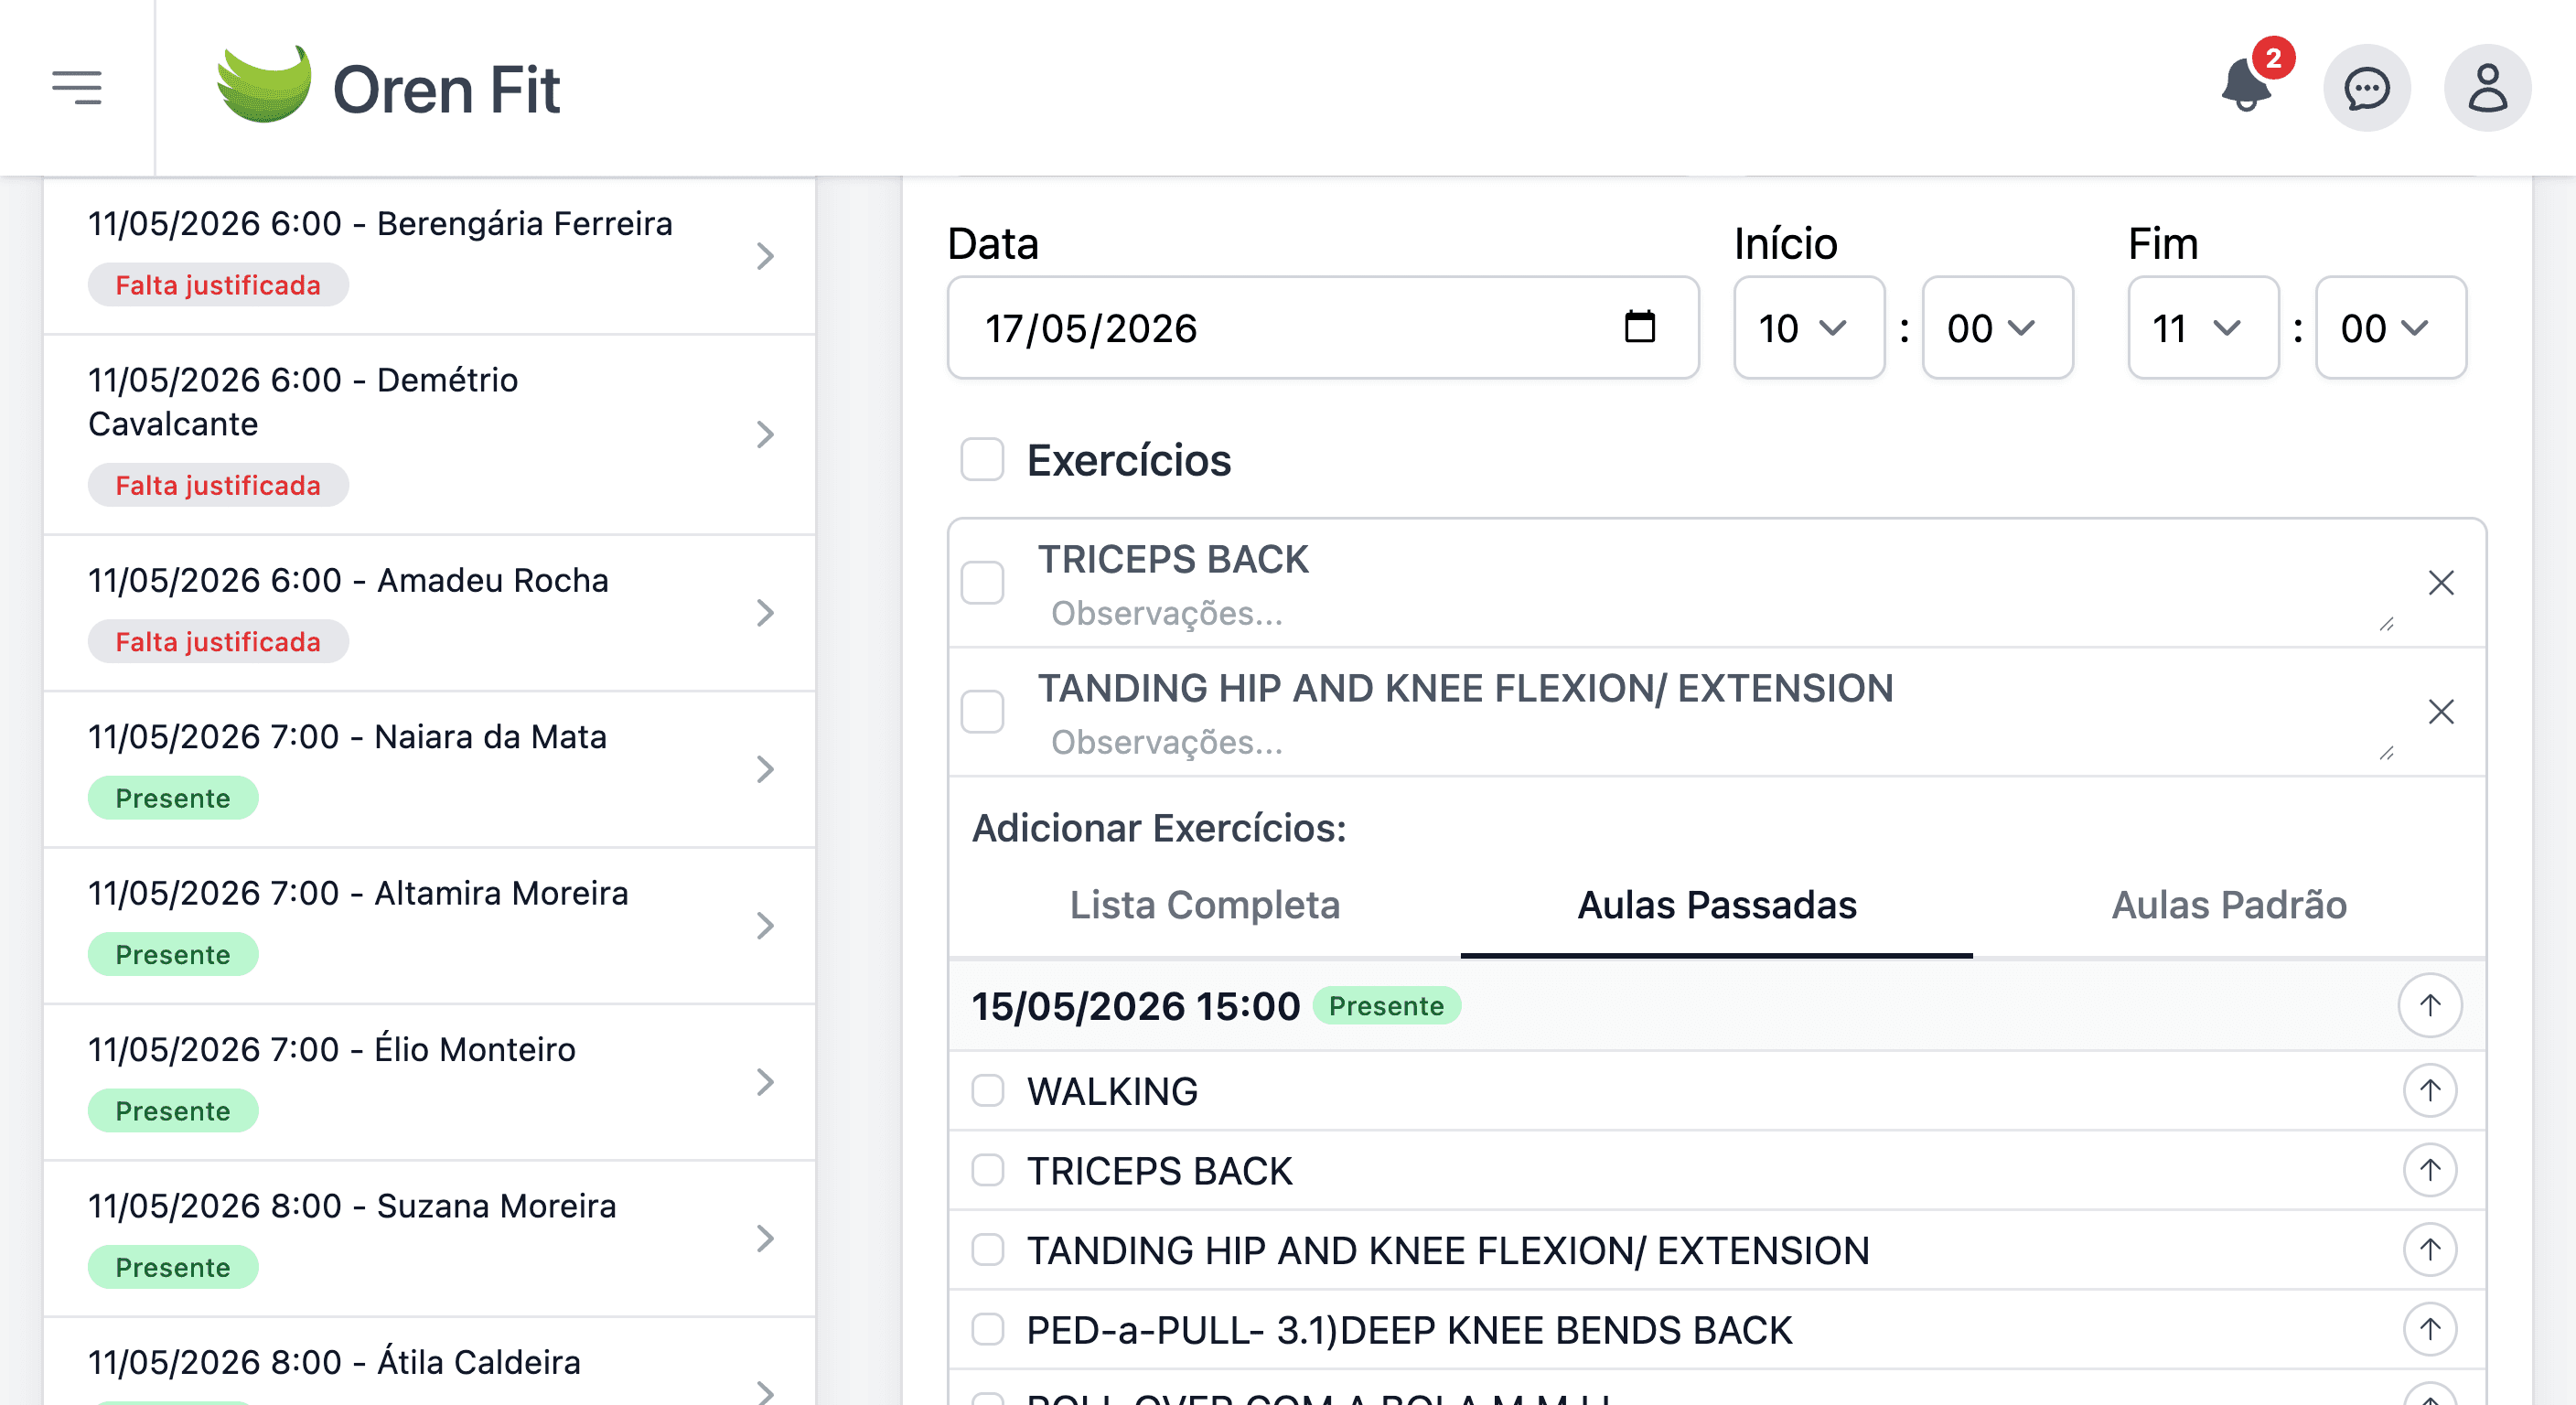The image size is (2576, 1405).
Task: Check selected TANDING HIP AND KNEE FLEXION checkbox
Action: tap(981, 711)
